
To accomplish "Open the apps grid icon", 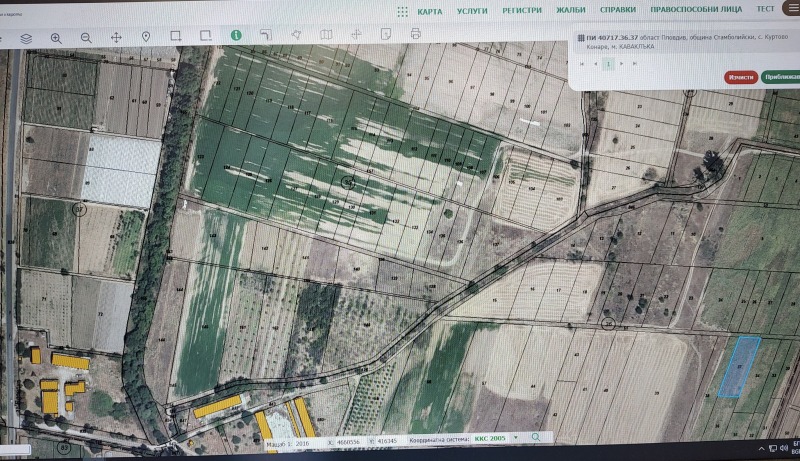I will coord(401,12).
